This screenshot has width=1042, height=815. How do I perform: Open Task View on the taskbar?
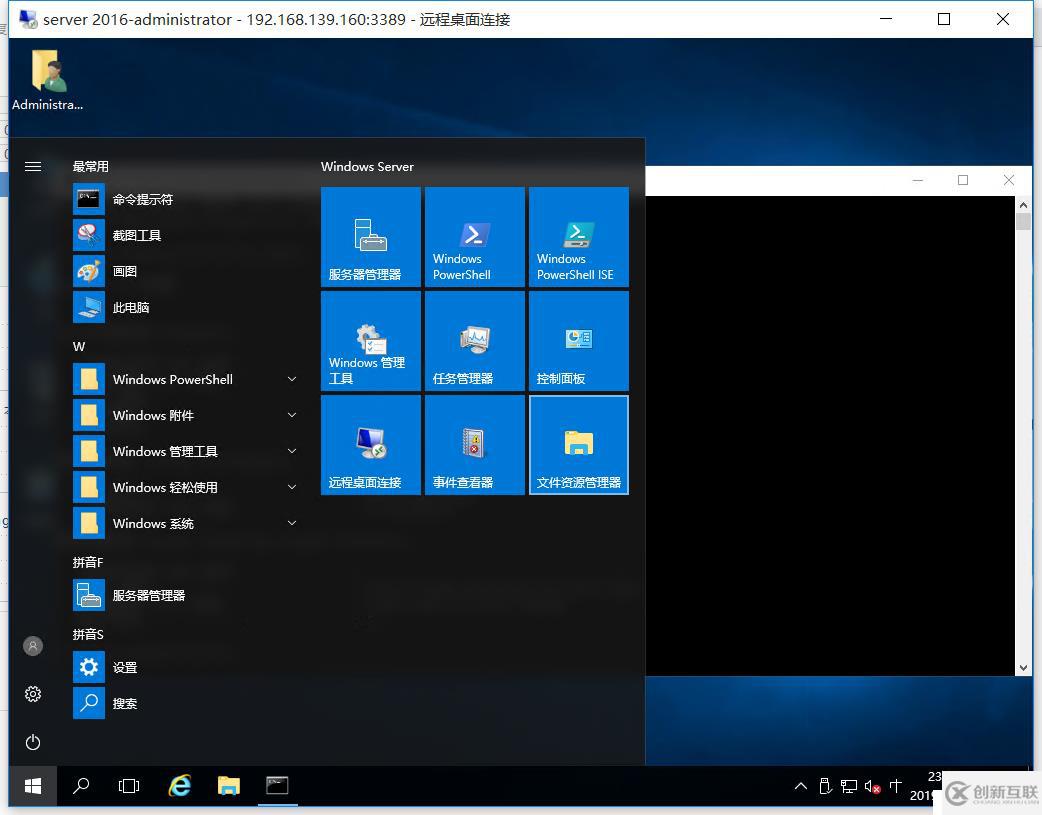click(x=129, y=786)
